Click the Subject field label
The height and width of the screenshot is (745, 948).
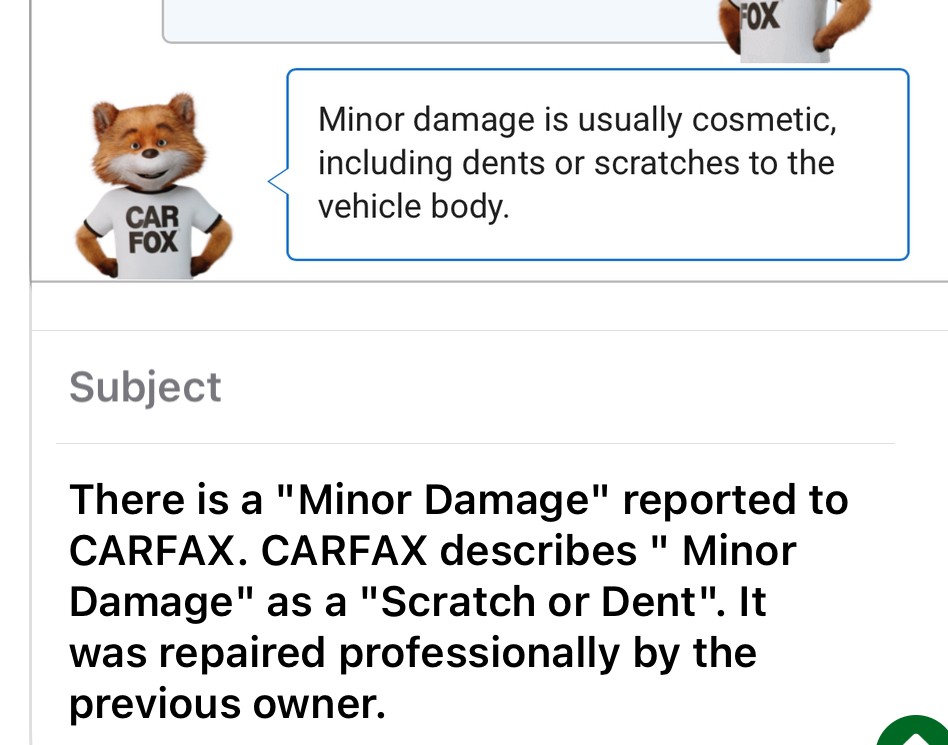pyautogui.click(x=145, y=387)
